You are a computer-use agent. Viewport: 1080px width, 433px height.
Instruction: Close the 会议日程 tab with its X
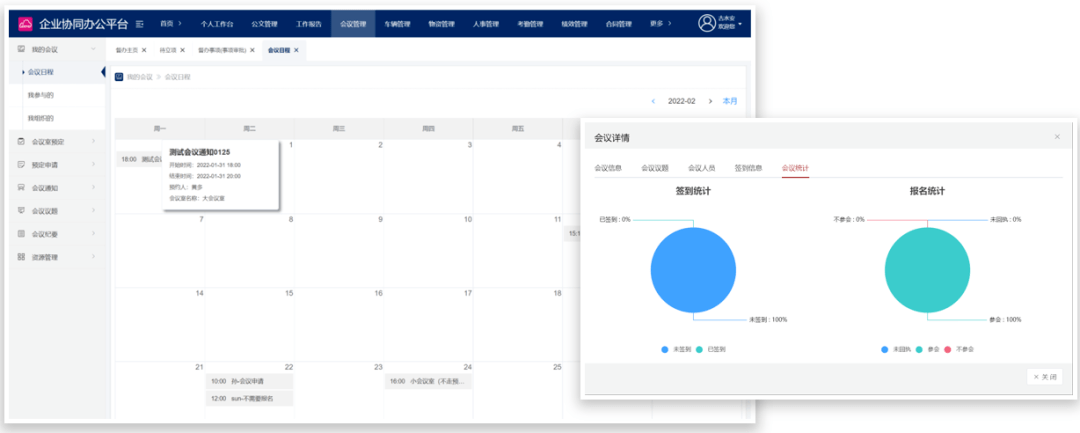tap(296, 49)
